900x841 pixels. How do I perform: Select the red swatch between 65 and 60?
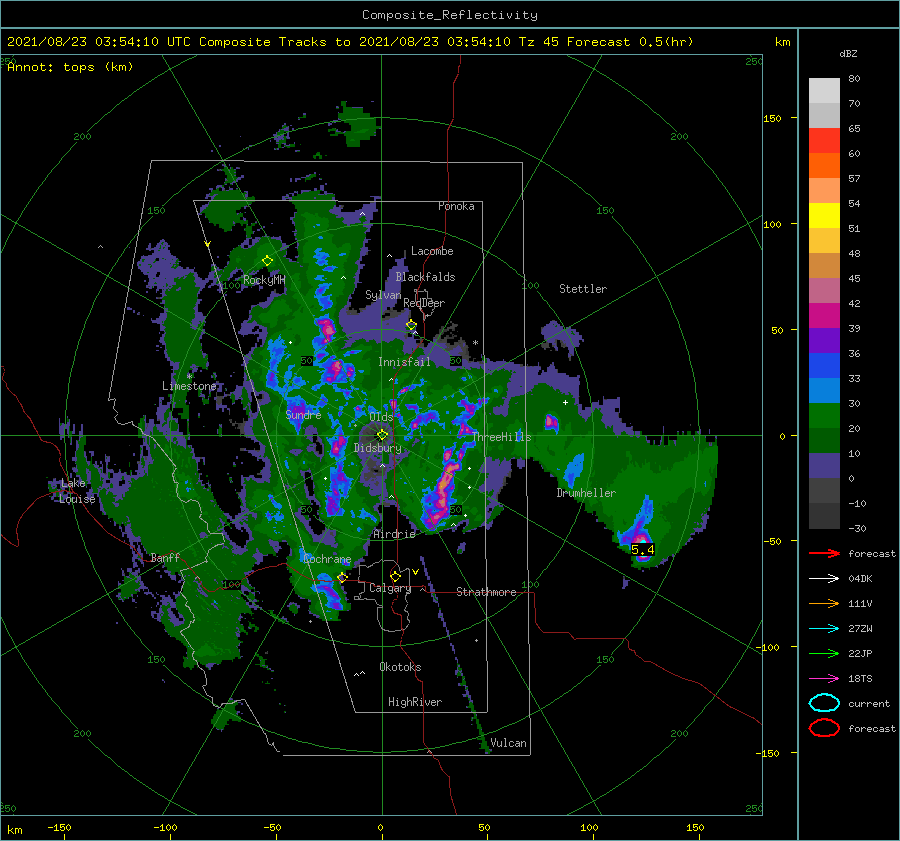[824, 141]
